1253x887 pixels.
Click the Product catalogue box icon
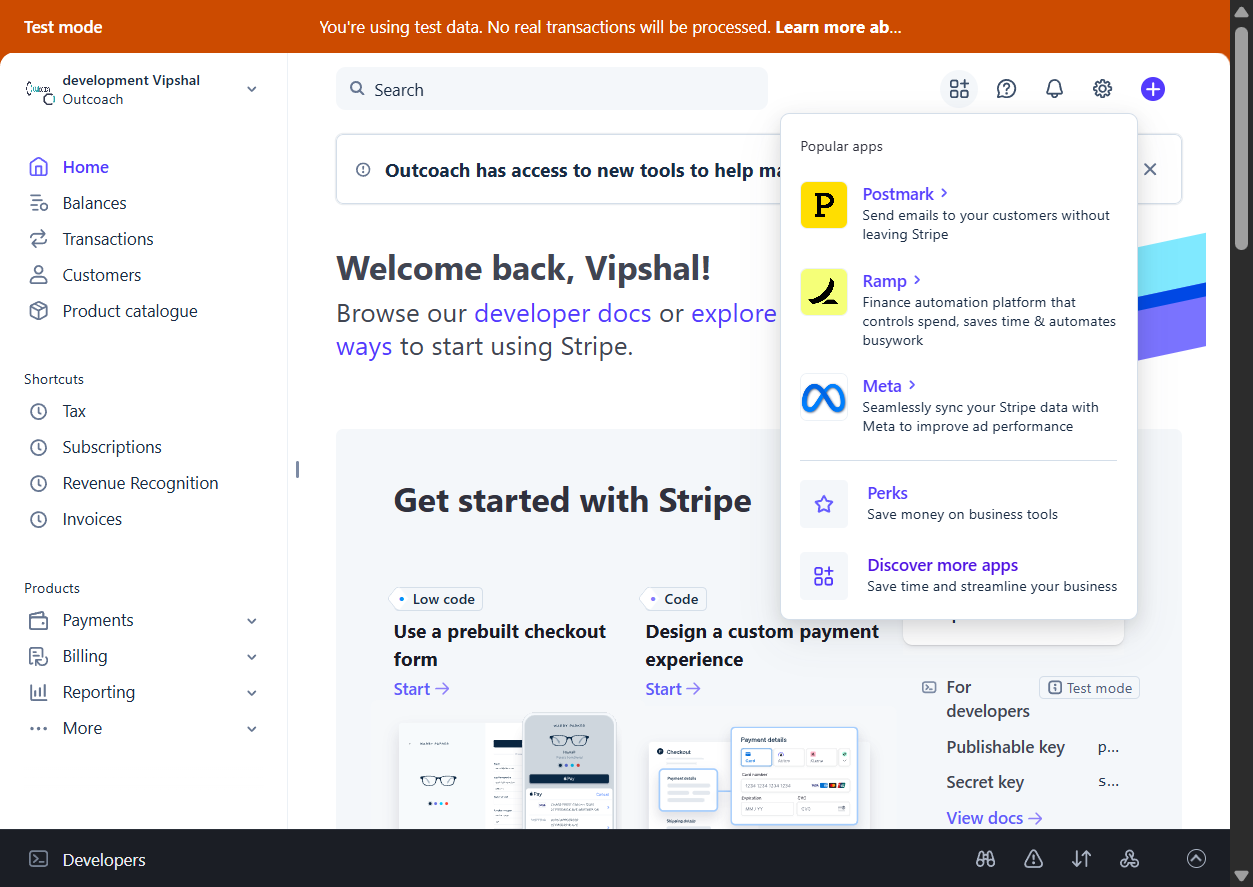coord(38,311)
